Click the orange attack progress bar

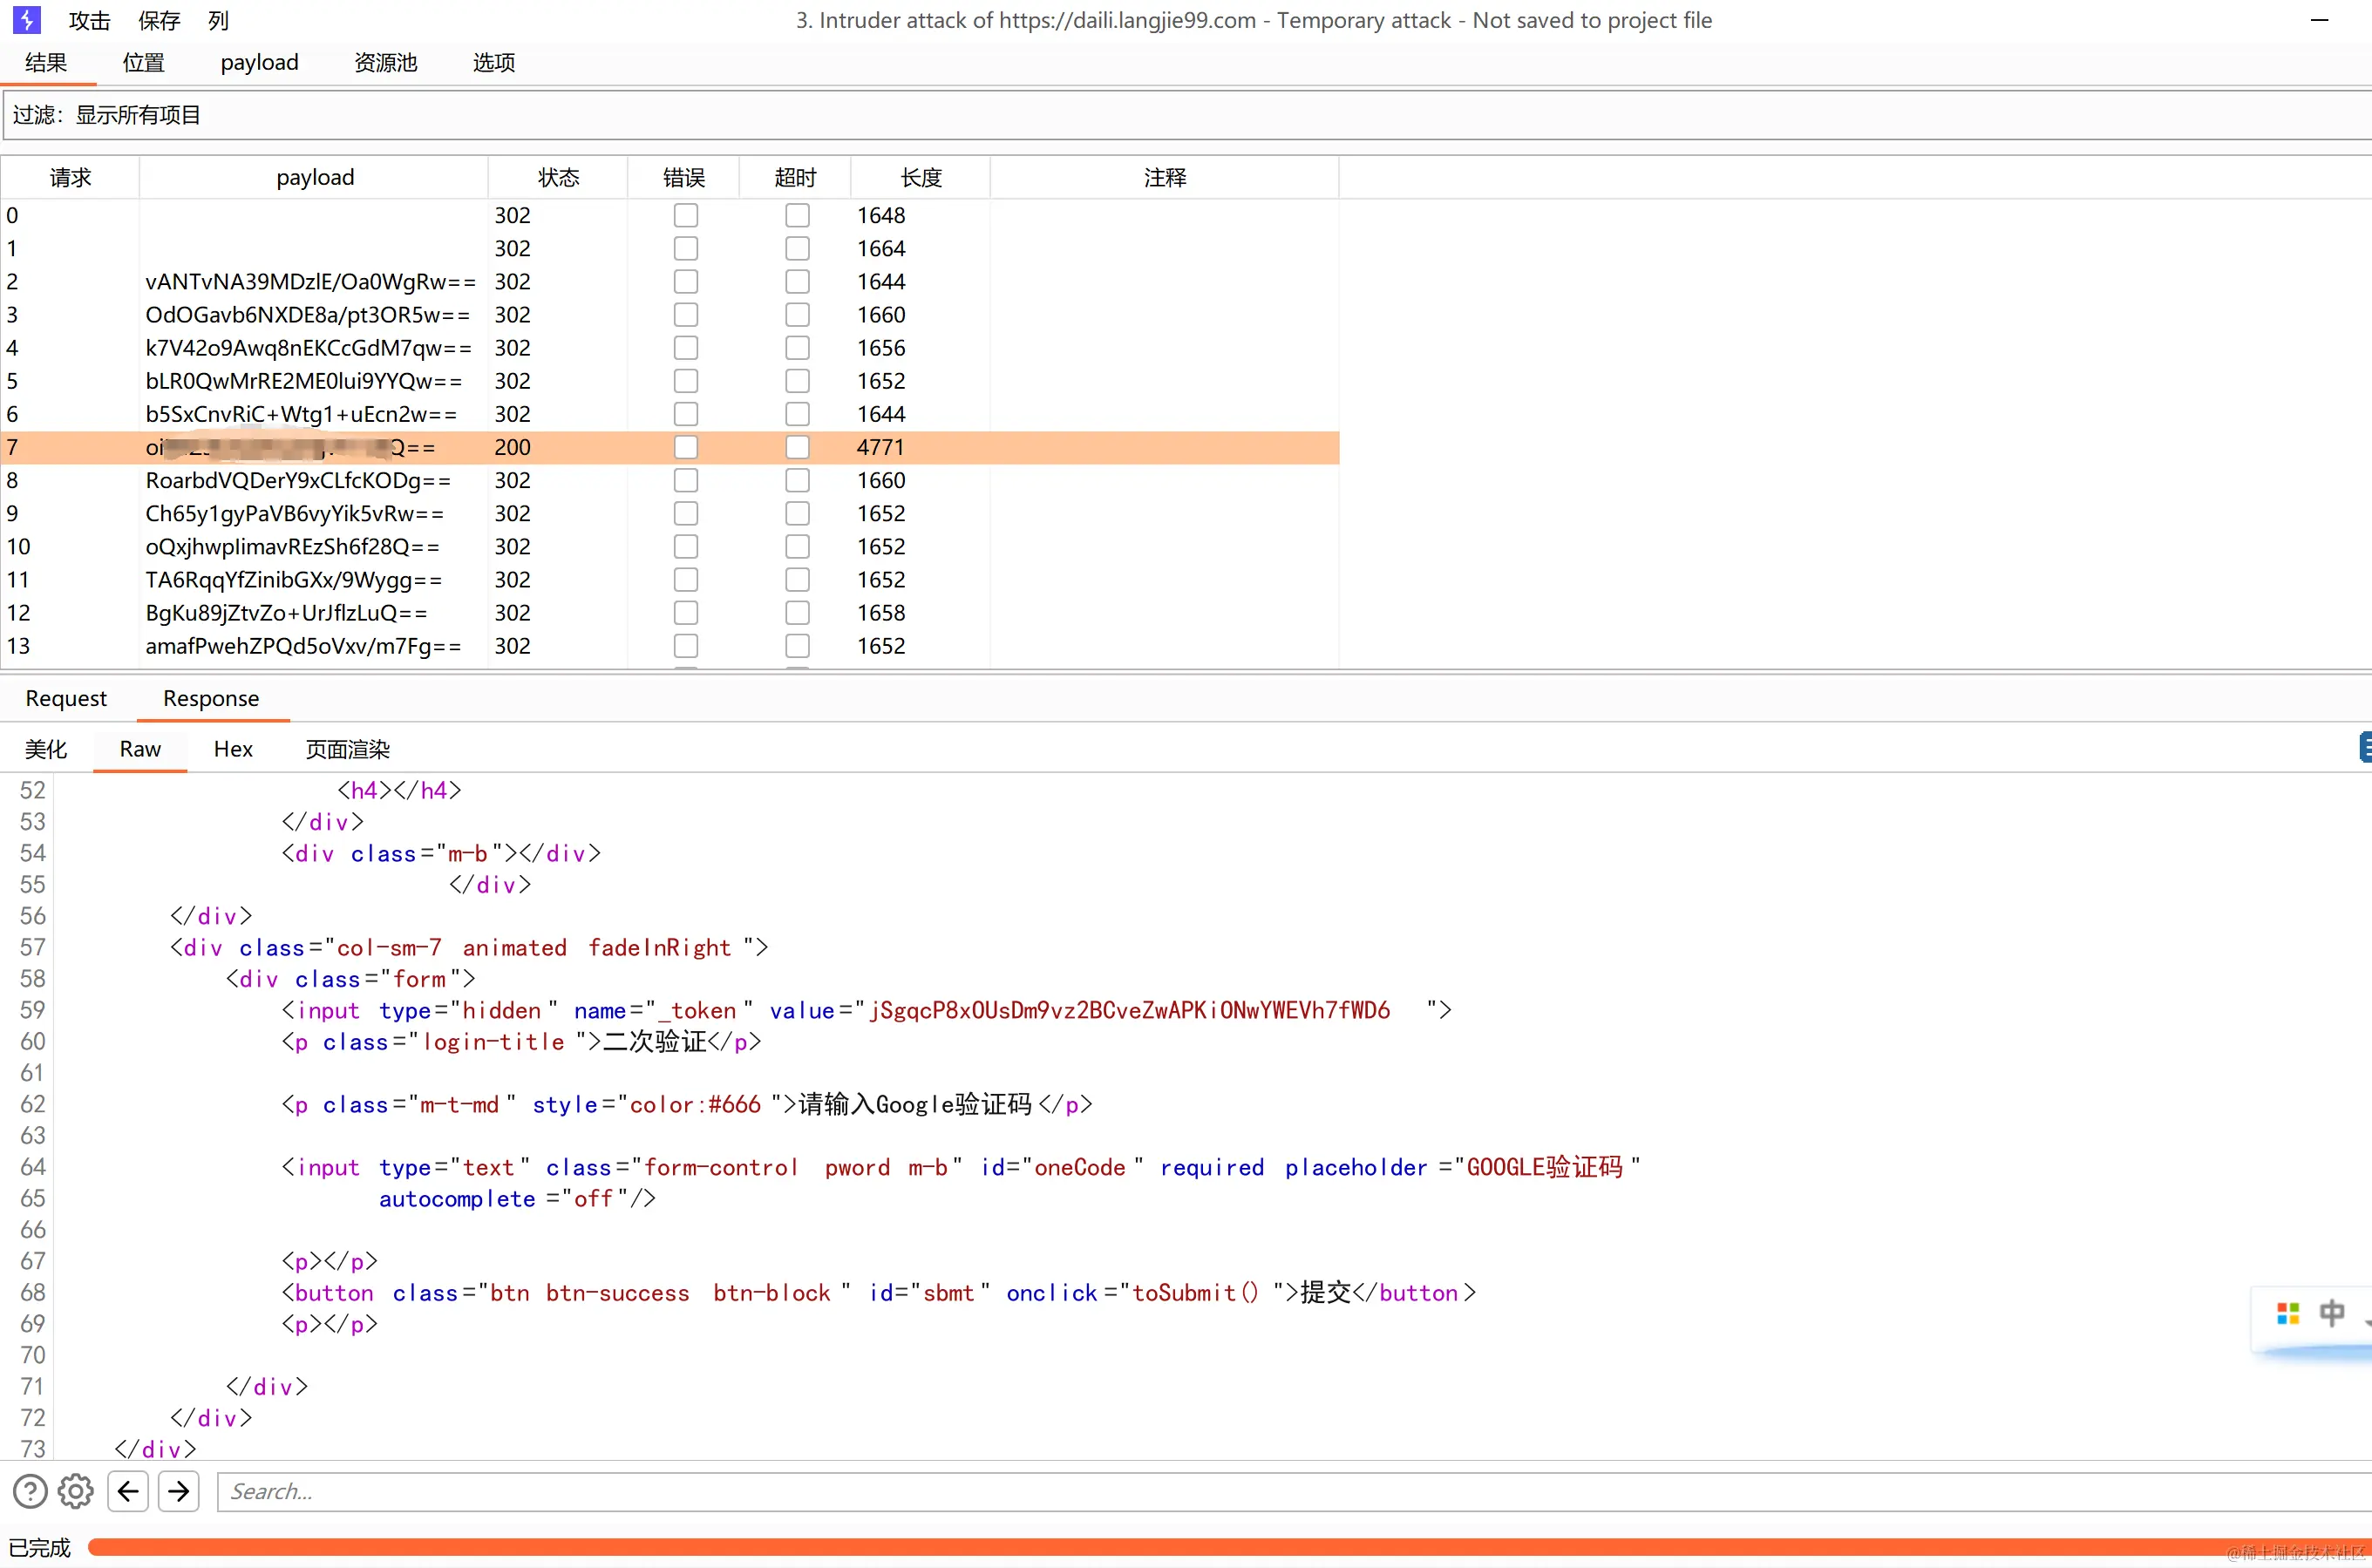(1200, 1547)
